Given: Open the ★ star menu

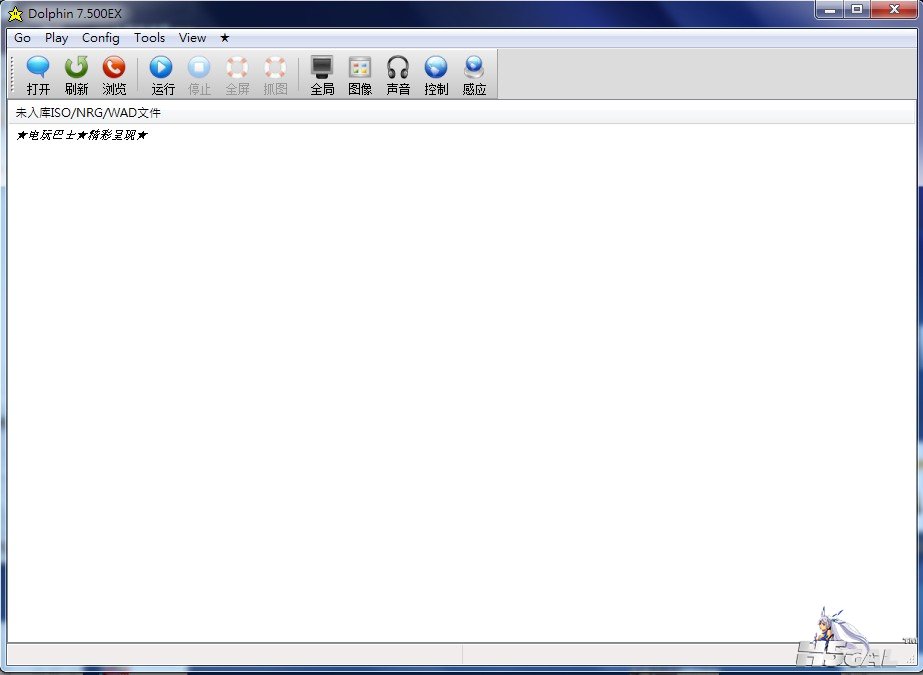Looking at the screenshot, I should pyautogui.click(x=224, y=38).
